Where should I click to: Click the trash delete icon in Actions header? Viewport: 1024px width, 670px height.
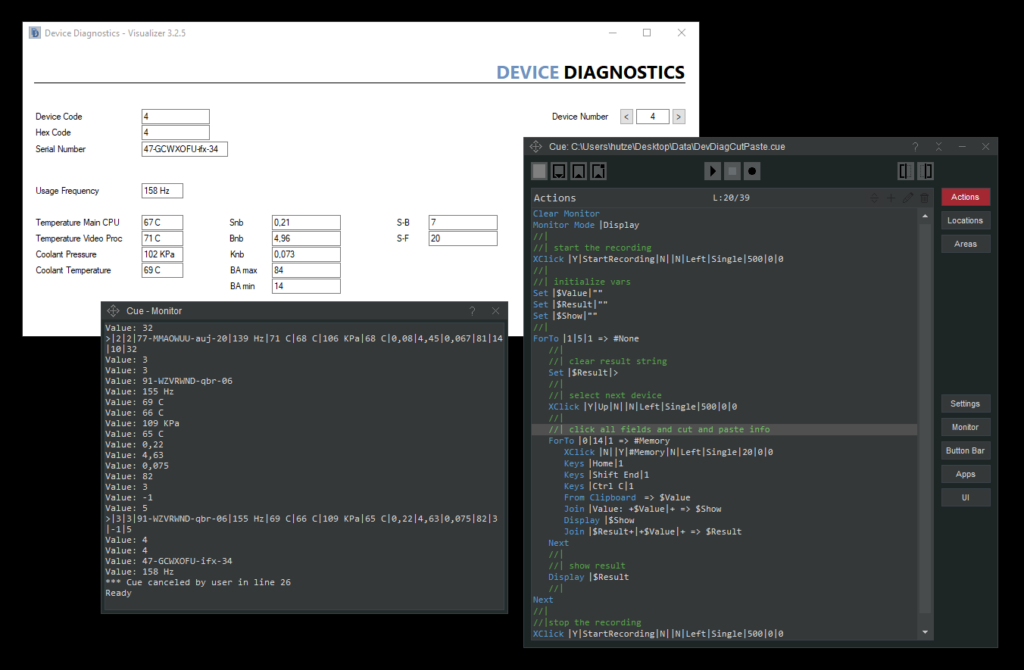coord(923,198)
